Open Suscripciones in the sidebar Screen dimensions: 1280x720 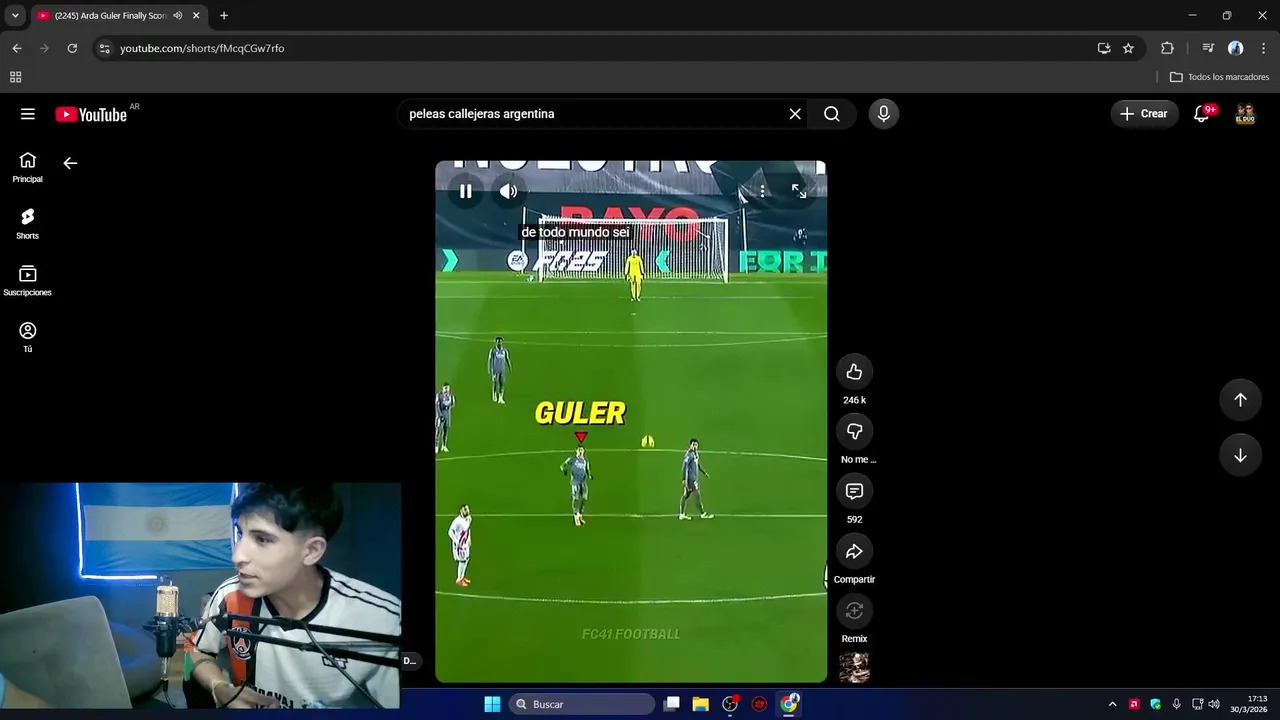click(x=27, y=281)
